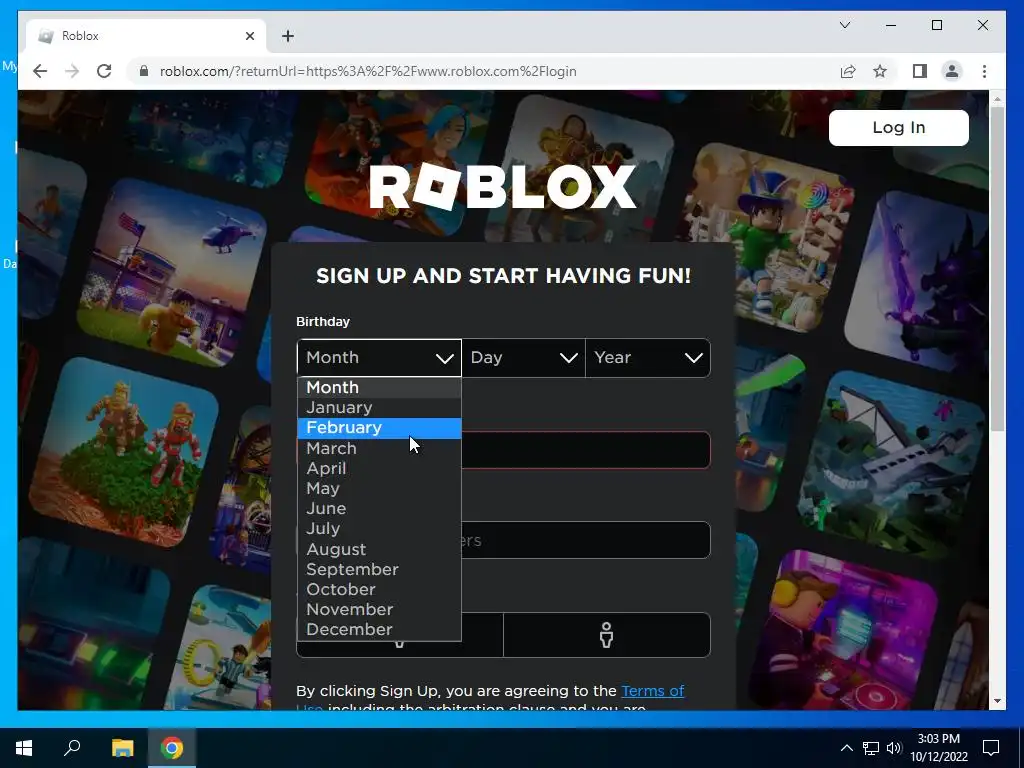Choose June from the month list
The height and width of the screenshot is (768, 1024).
click(379, 509)
